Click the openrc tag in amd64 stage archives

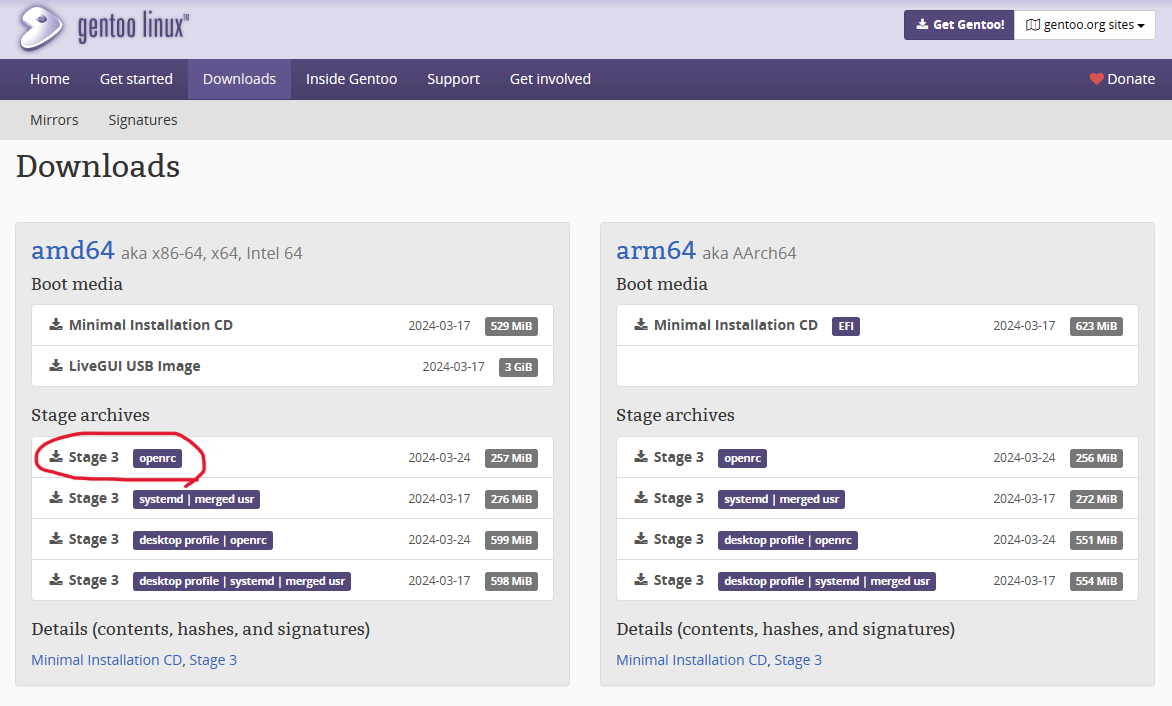pyautogui.click(x=158, y=458)
